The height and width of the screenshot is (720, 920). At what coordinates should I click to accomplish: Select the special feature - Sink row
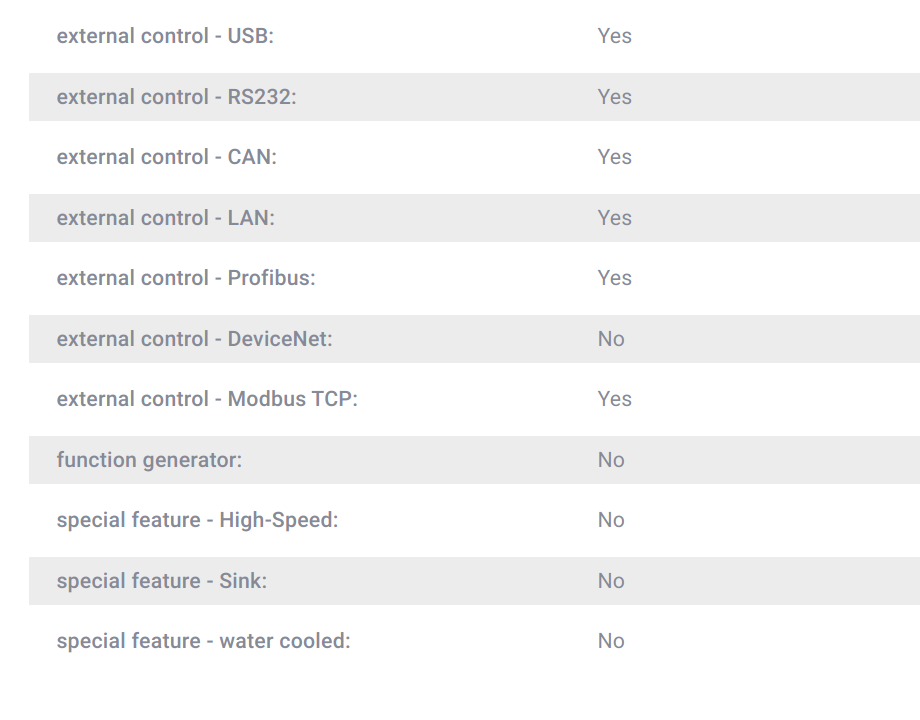pyautogui.click(x=474, y=580)
